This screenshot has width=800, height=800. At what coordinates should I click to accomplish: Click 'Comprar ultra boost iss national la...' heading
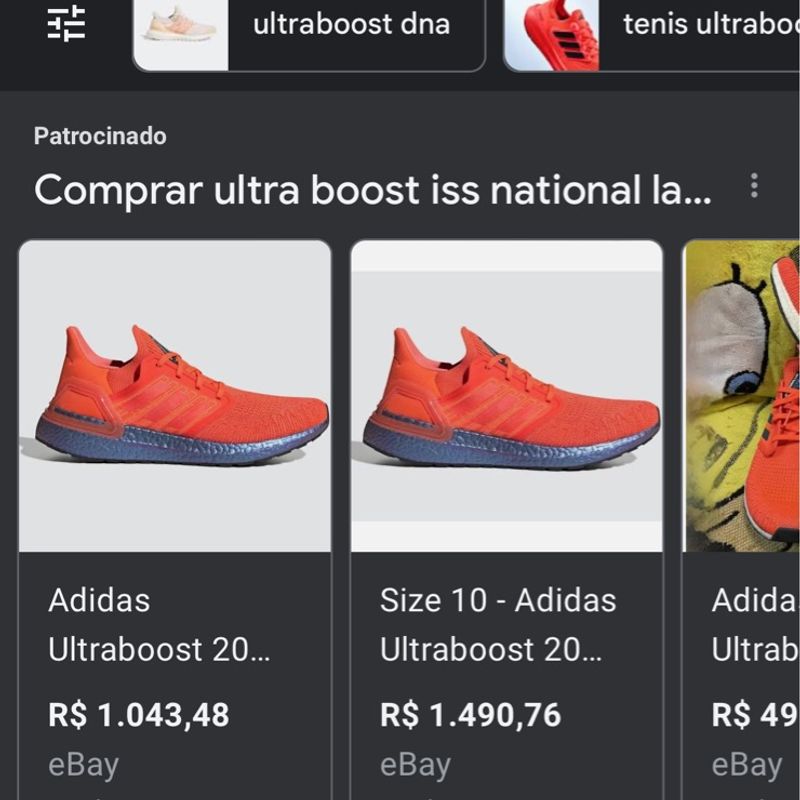[x=372, y=190]
